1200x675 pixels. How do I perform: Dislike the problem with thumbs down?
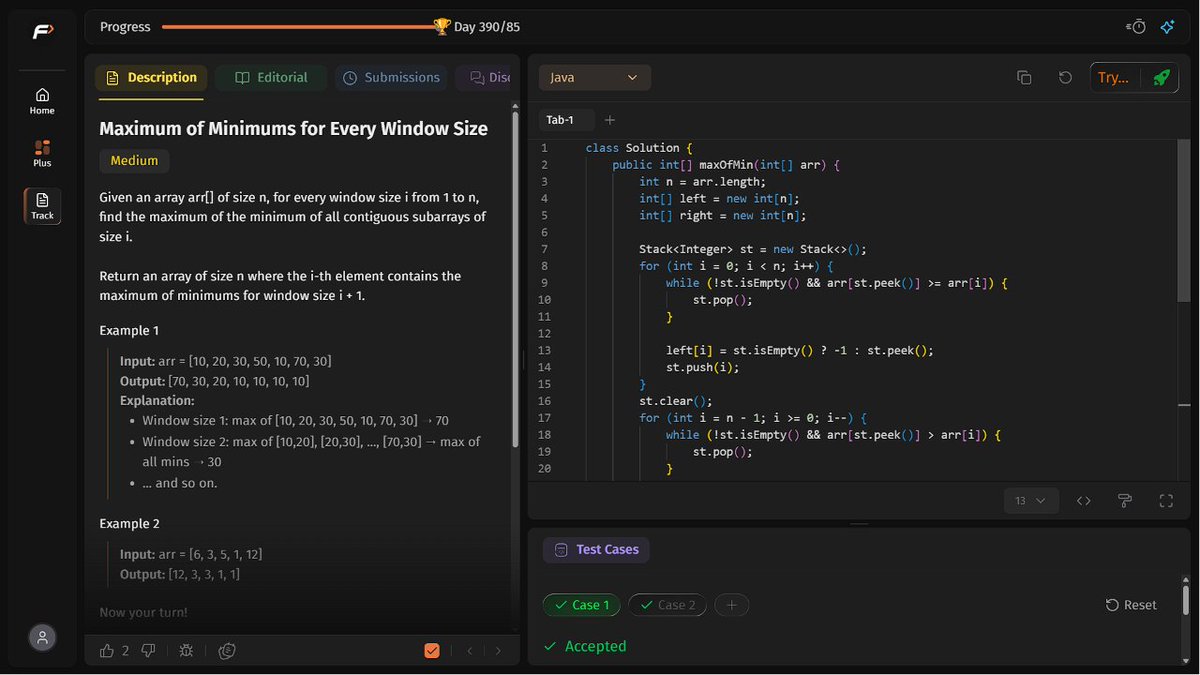tap(148, 650)
